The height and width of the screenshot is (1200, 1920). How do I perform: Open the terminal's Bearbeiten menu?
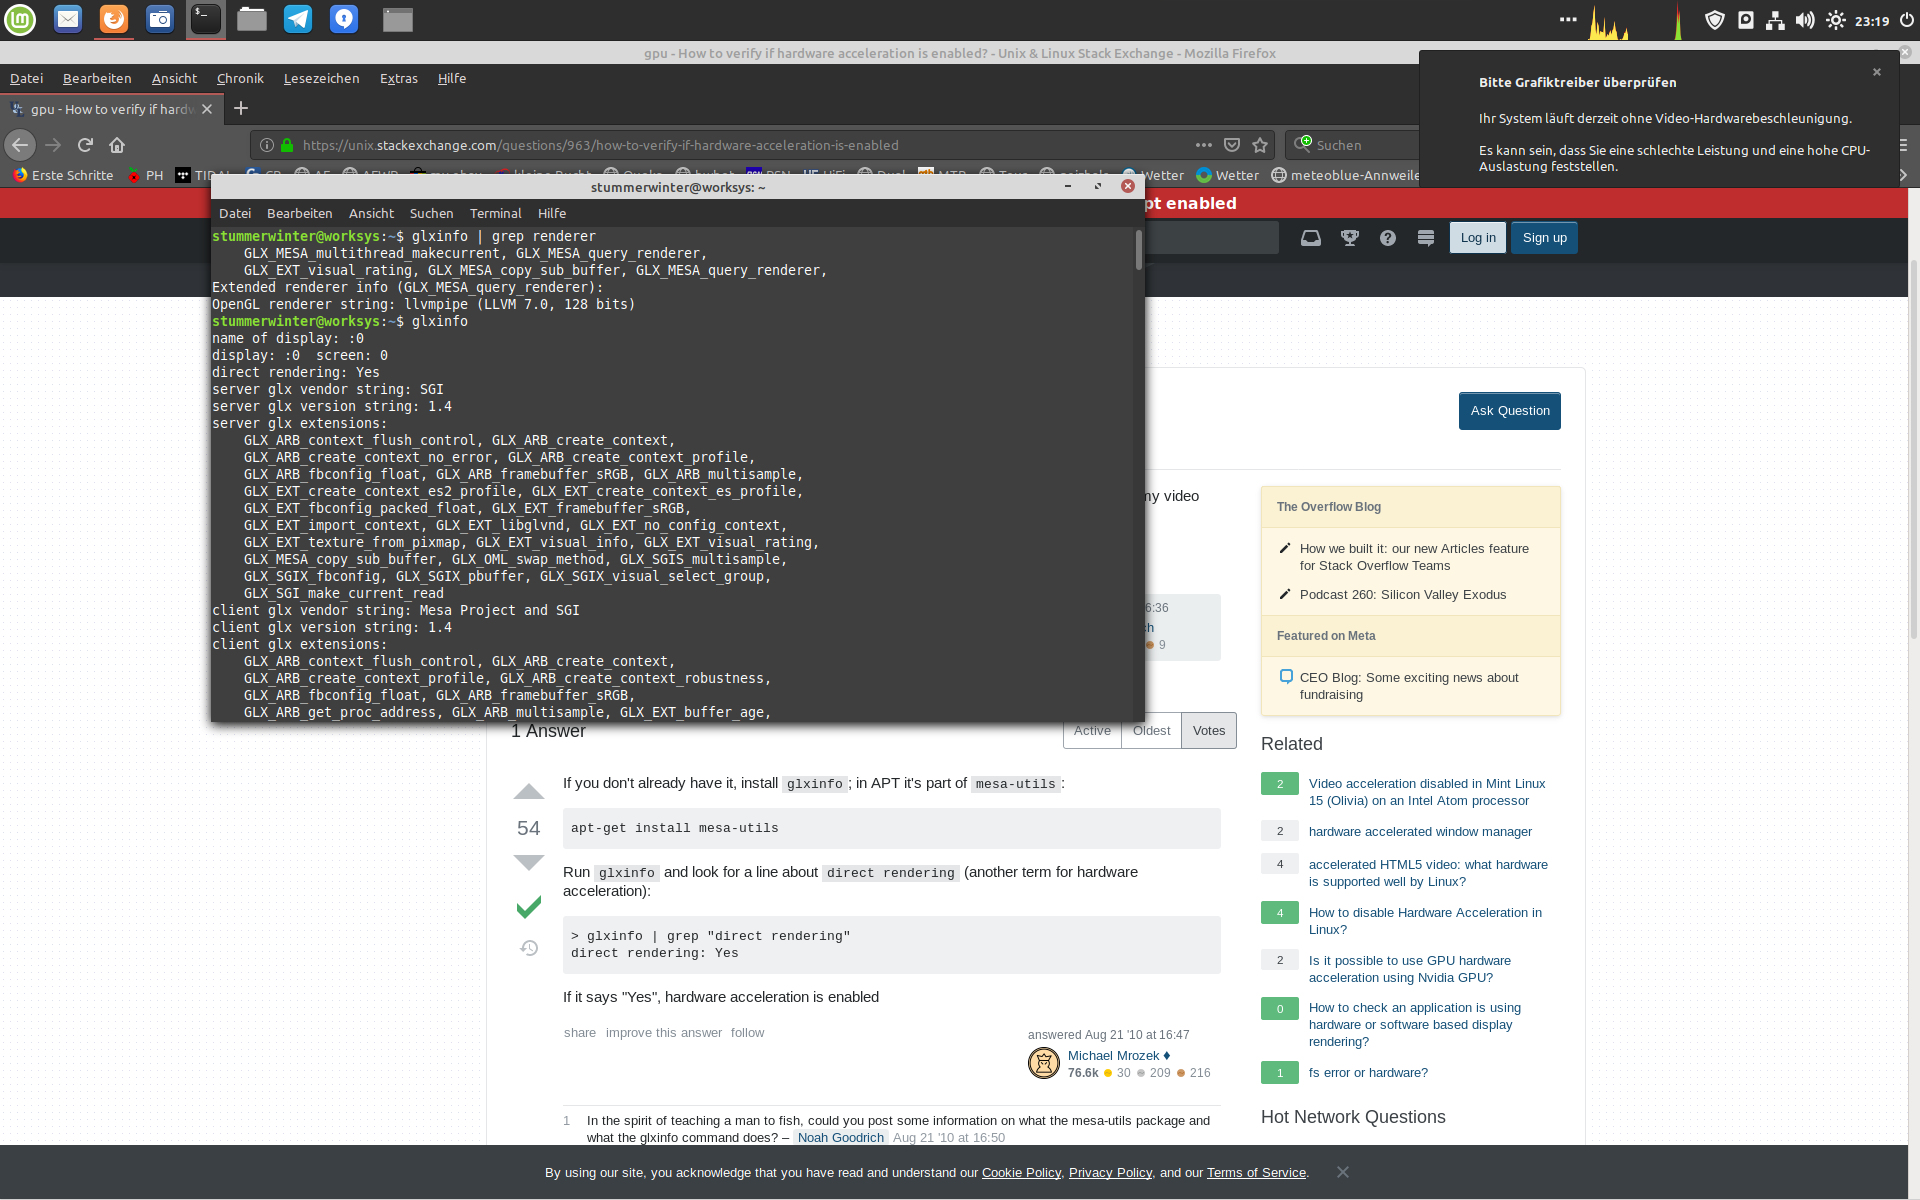[299, 213]
